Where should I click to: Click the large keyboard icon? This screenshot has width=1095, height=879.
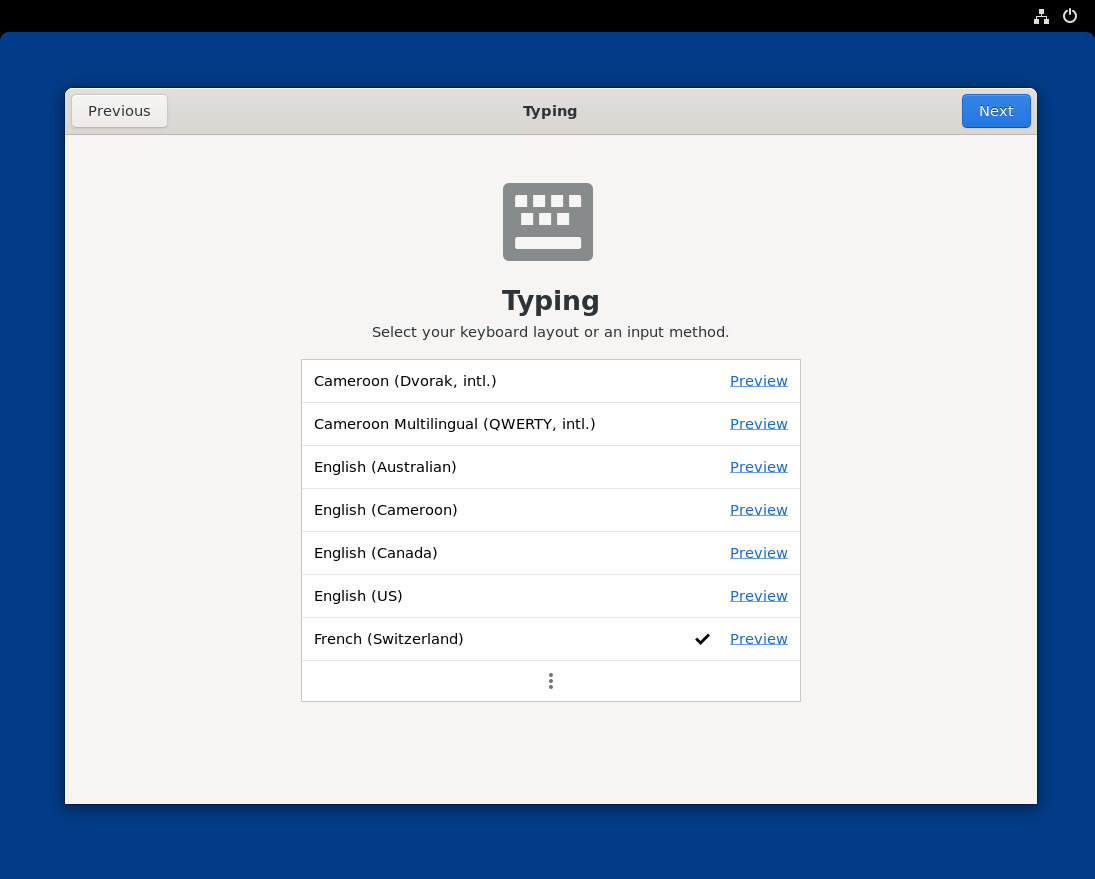pos(547,222)
